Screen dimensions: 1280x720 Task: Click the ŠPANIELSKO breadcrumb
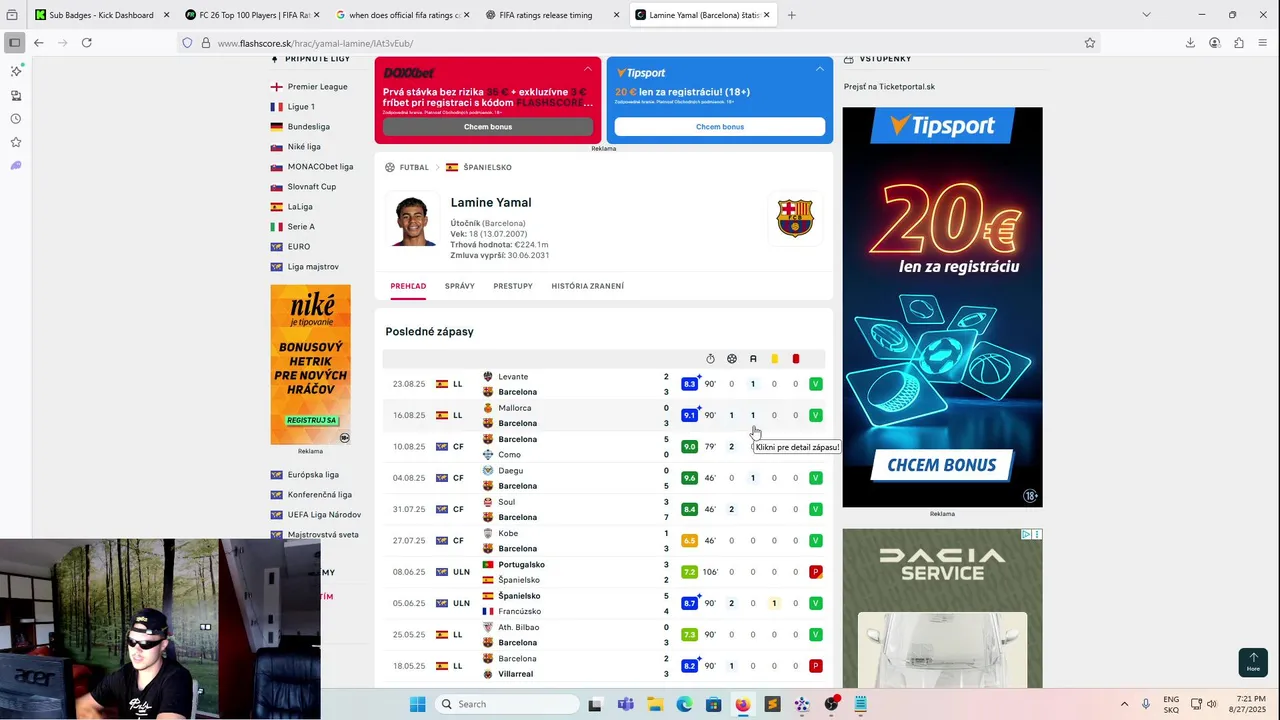coord(487,168)
